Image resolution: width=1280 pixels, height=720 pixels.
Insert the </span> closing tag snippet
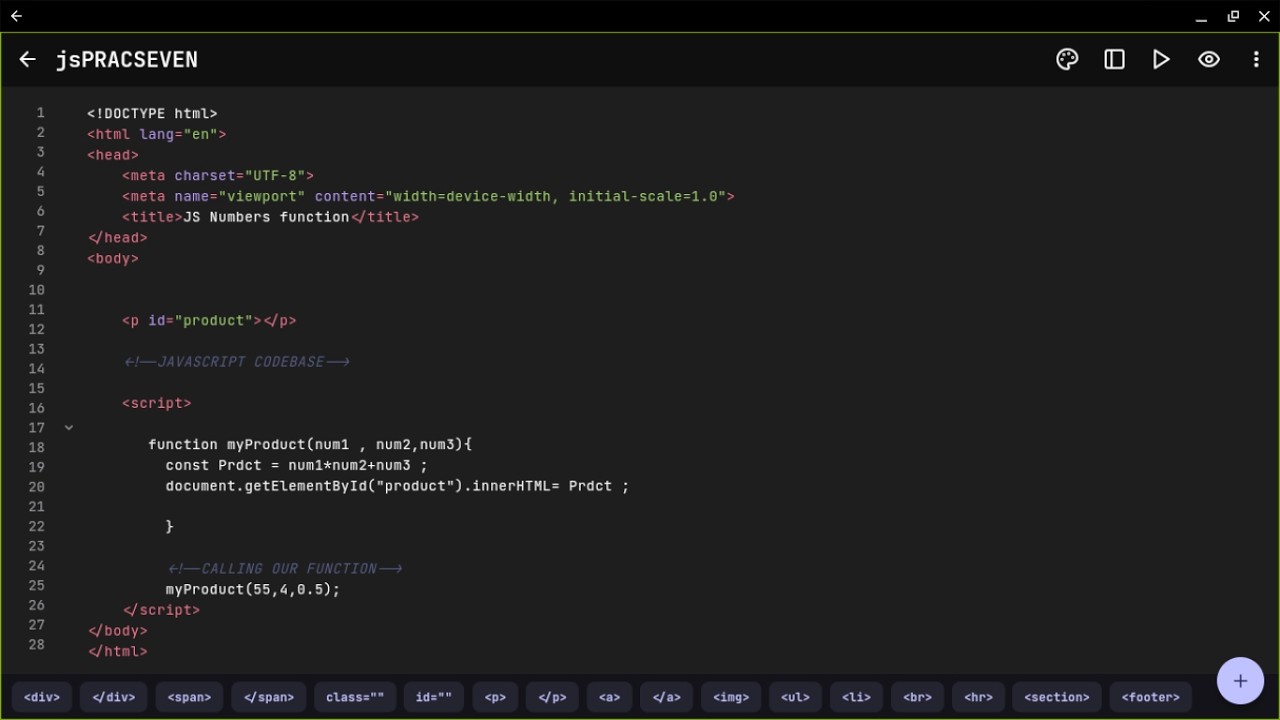click(x=269, y=697)
